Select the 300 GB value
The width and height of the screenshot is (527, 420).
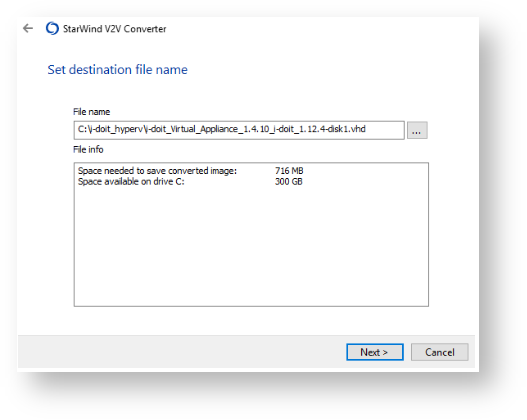click(x=289, y=181)
